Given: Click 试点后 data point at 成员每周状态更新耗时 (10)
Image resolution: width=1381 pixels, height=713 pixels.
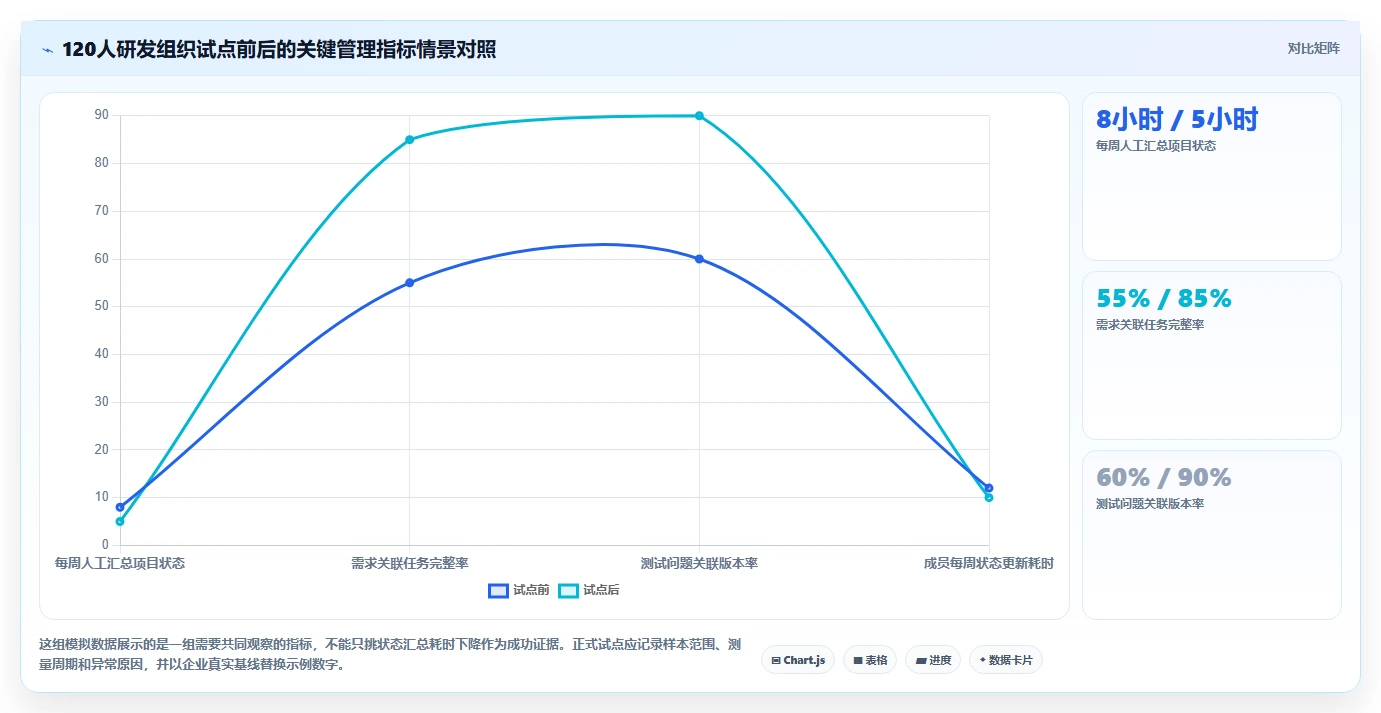Looking at the screenshot, I should click(989, 497).
